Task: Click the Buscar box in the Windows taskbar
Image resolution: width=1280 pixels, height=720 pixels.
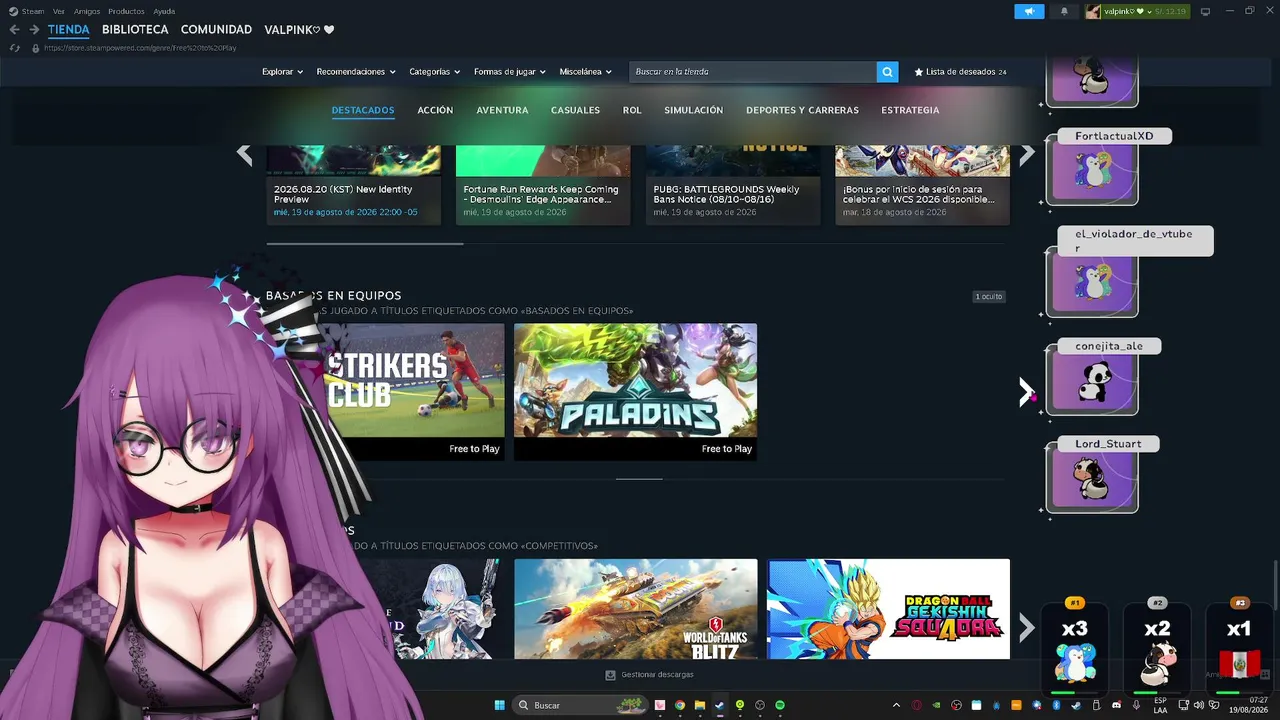Action: (x=580, y=705)
